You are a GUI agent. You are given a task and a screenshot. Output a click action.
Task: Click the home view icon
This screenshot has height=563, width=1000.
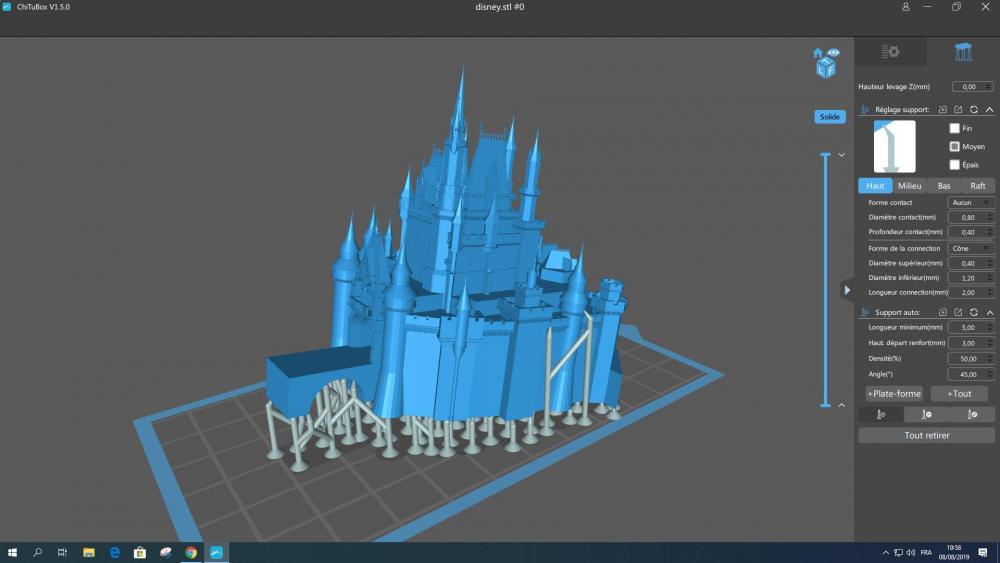coord(818,52)
